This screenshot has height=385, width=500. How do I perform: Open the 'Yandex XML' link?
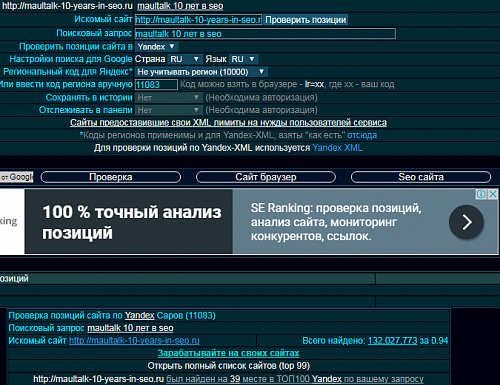pos(337,148)
